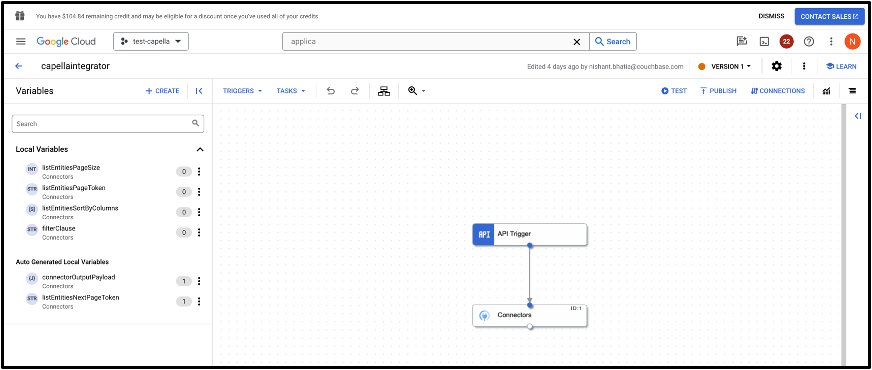Image resolution: width=872 pixels, height=370 pixels.
Task: Expand the right-side collapsed panel
Action: coord(858,116)
